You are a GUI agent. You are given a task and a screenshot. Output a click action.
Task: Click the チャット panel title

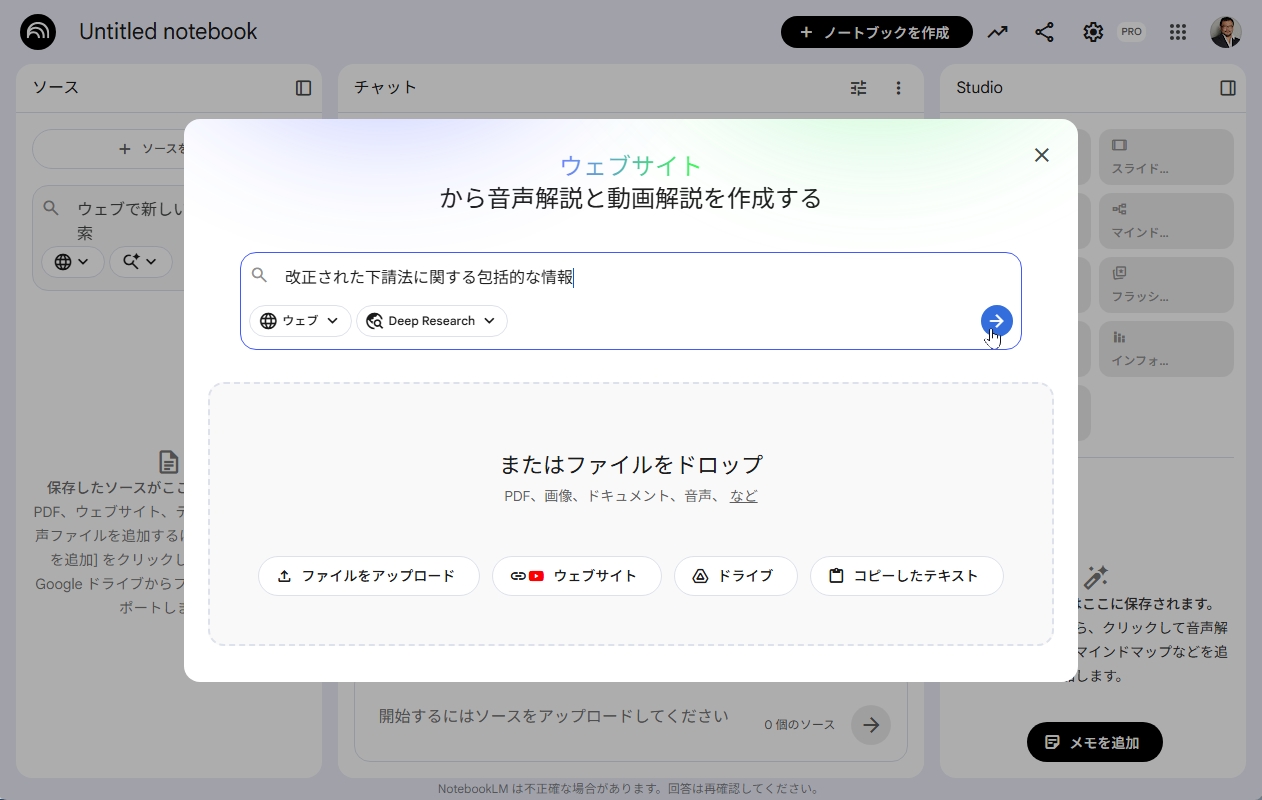coord(385,88)
